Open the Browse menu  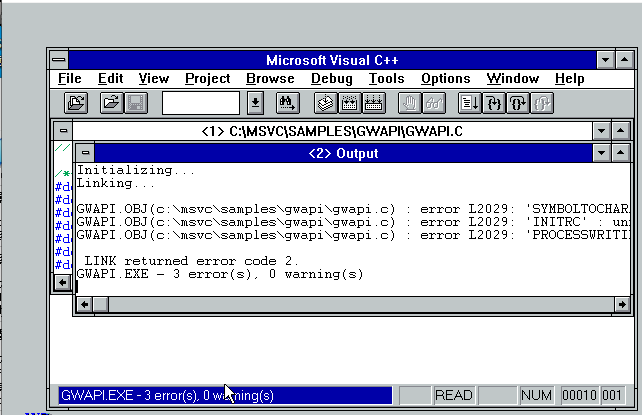[270, 79]
